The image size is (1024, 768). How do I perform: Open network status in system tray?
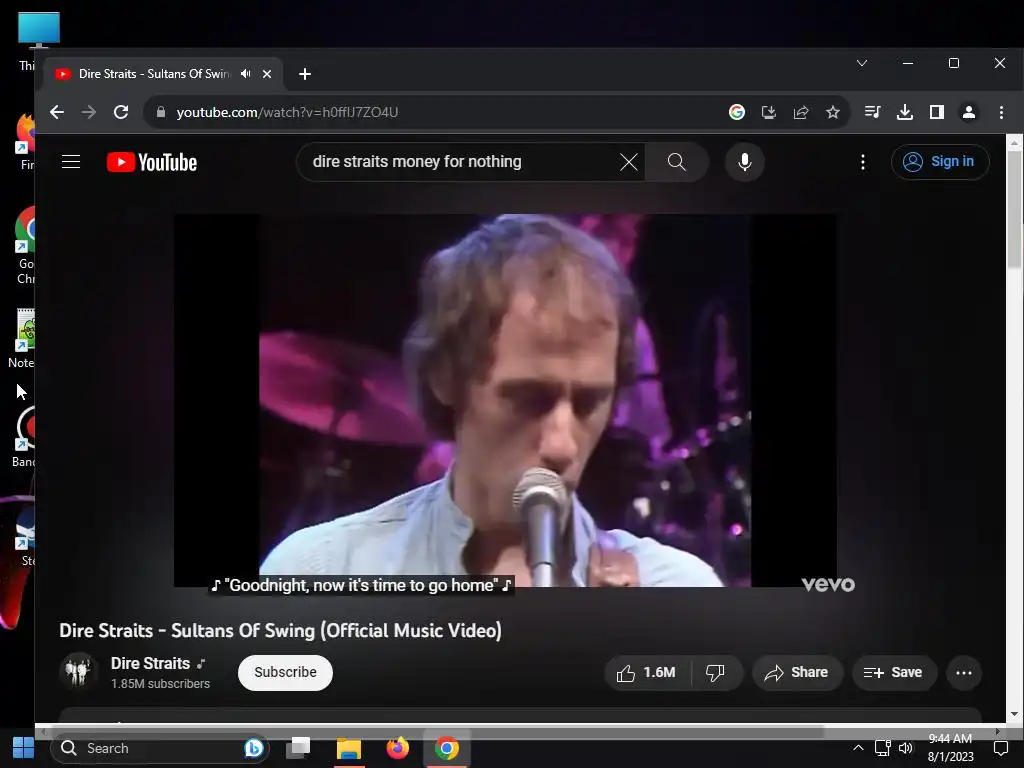click(x=882, y=748)
